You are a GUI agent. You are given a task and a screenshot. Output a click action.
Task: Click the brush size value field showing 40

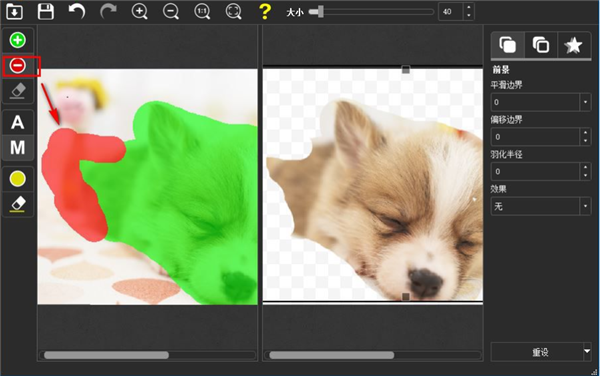pyautogui.click(x=450, y=11)
